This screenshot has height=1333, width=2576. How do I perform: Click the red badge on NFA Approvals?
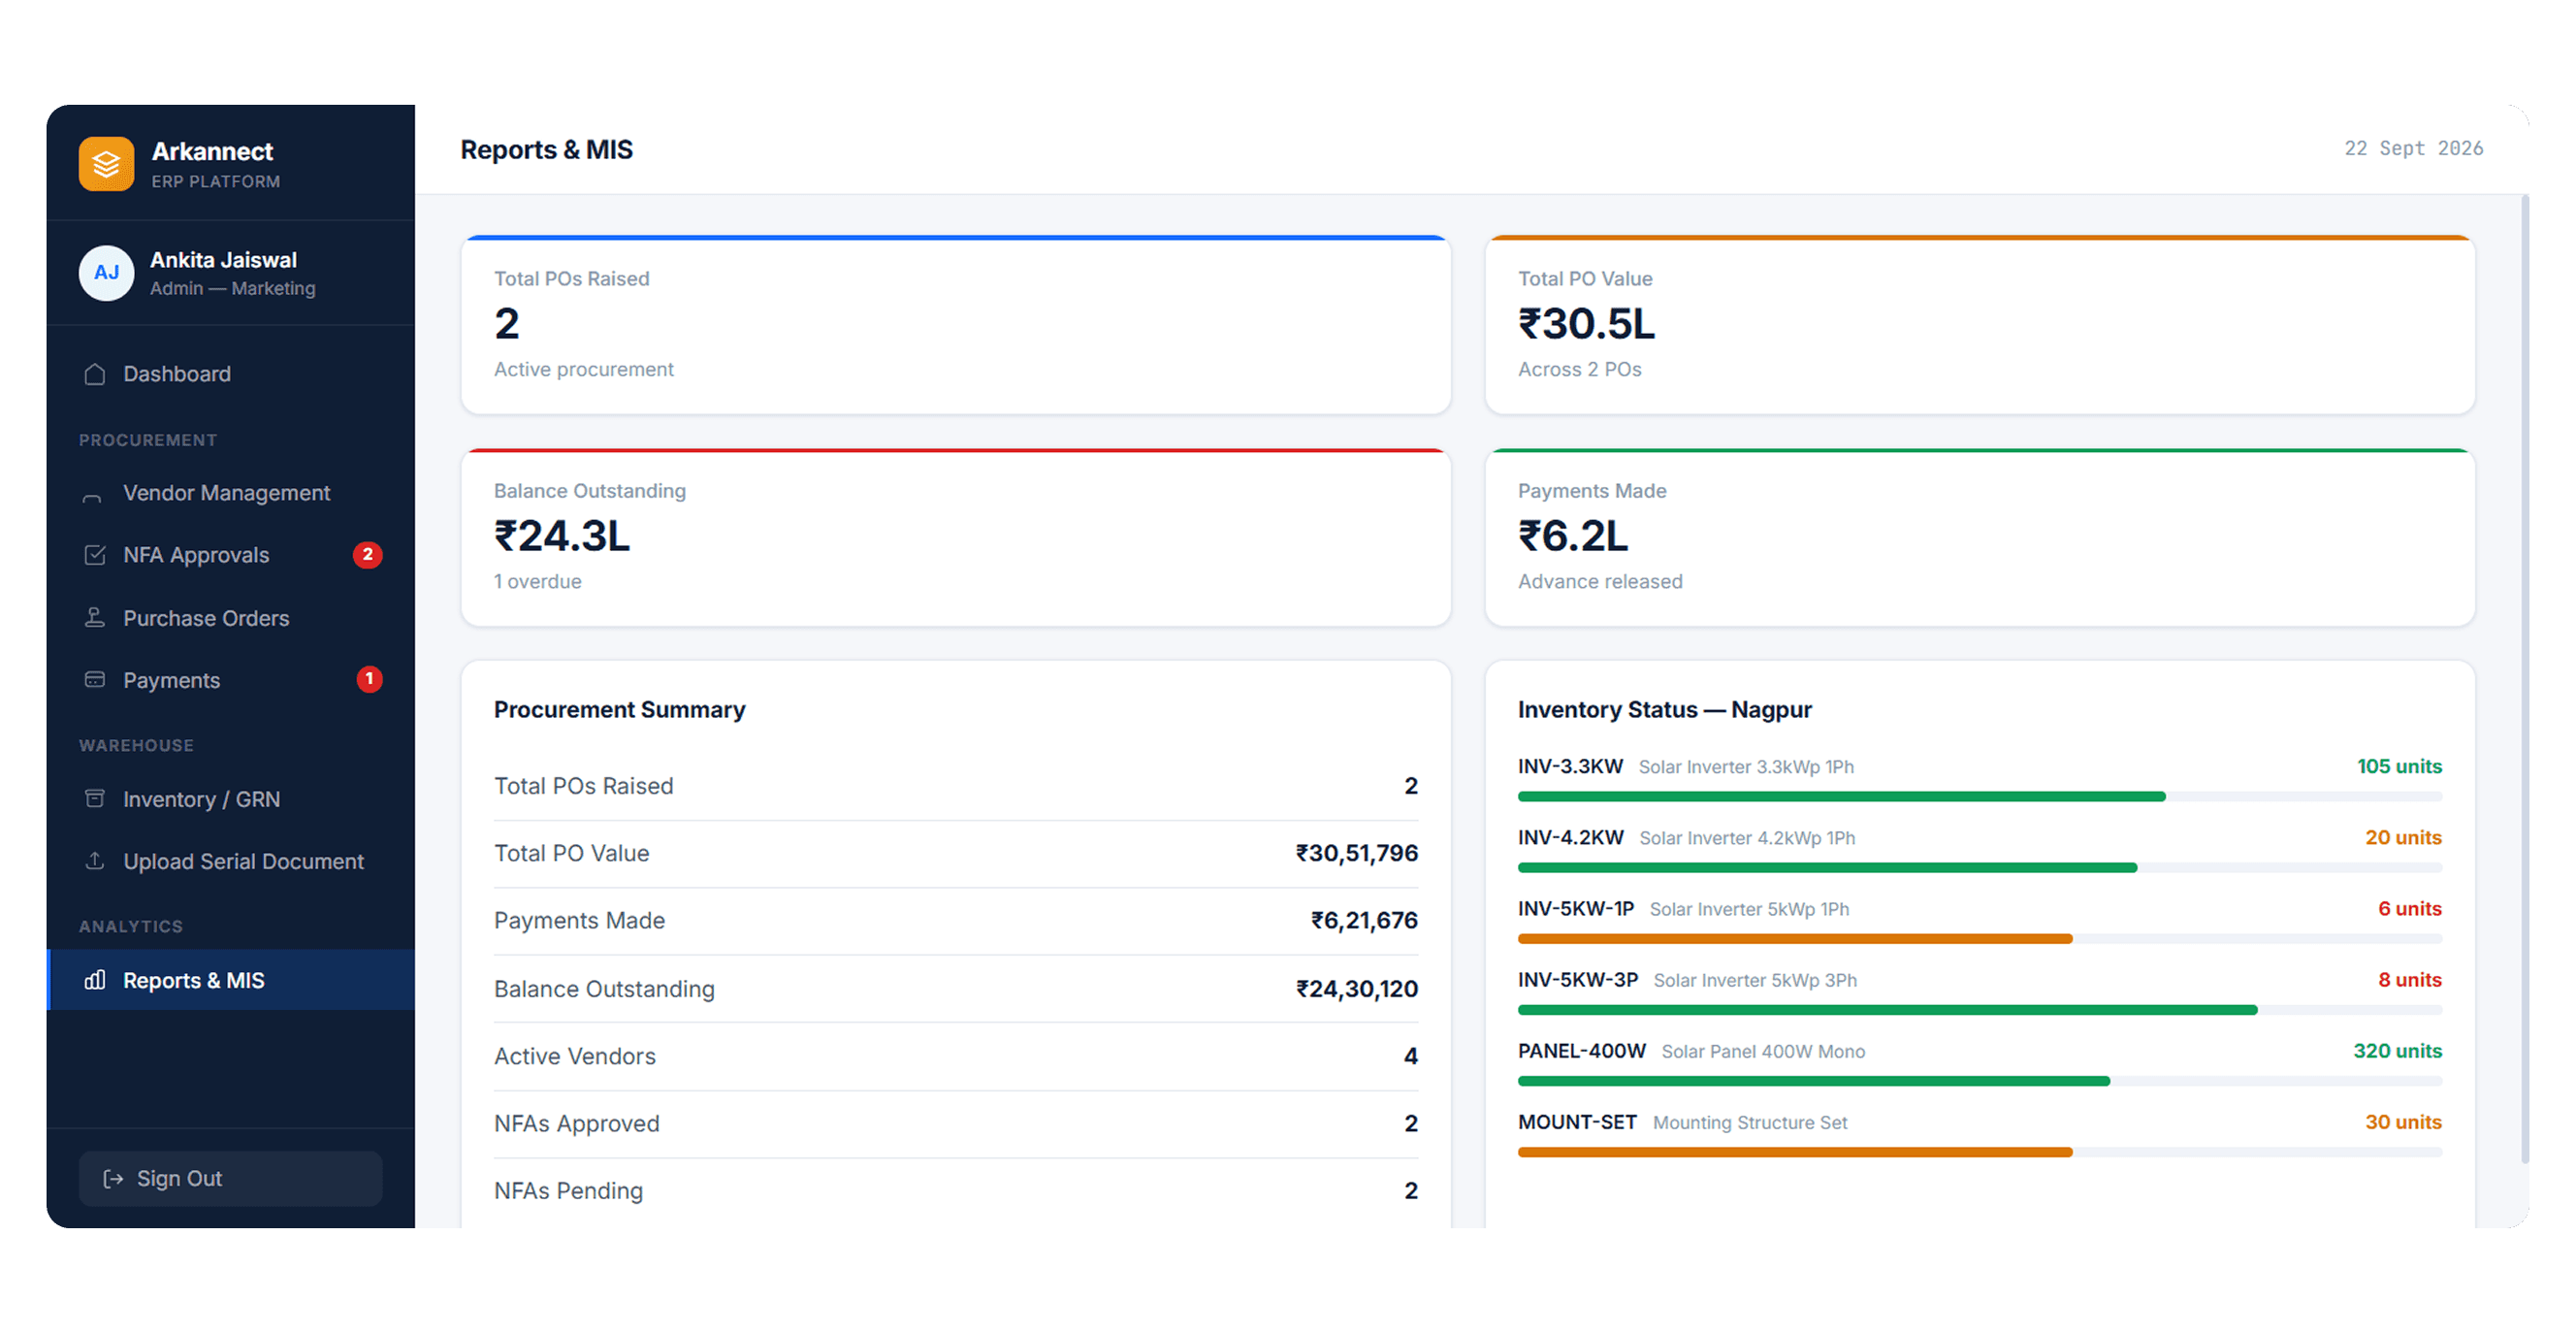coord(368,555)
